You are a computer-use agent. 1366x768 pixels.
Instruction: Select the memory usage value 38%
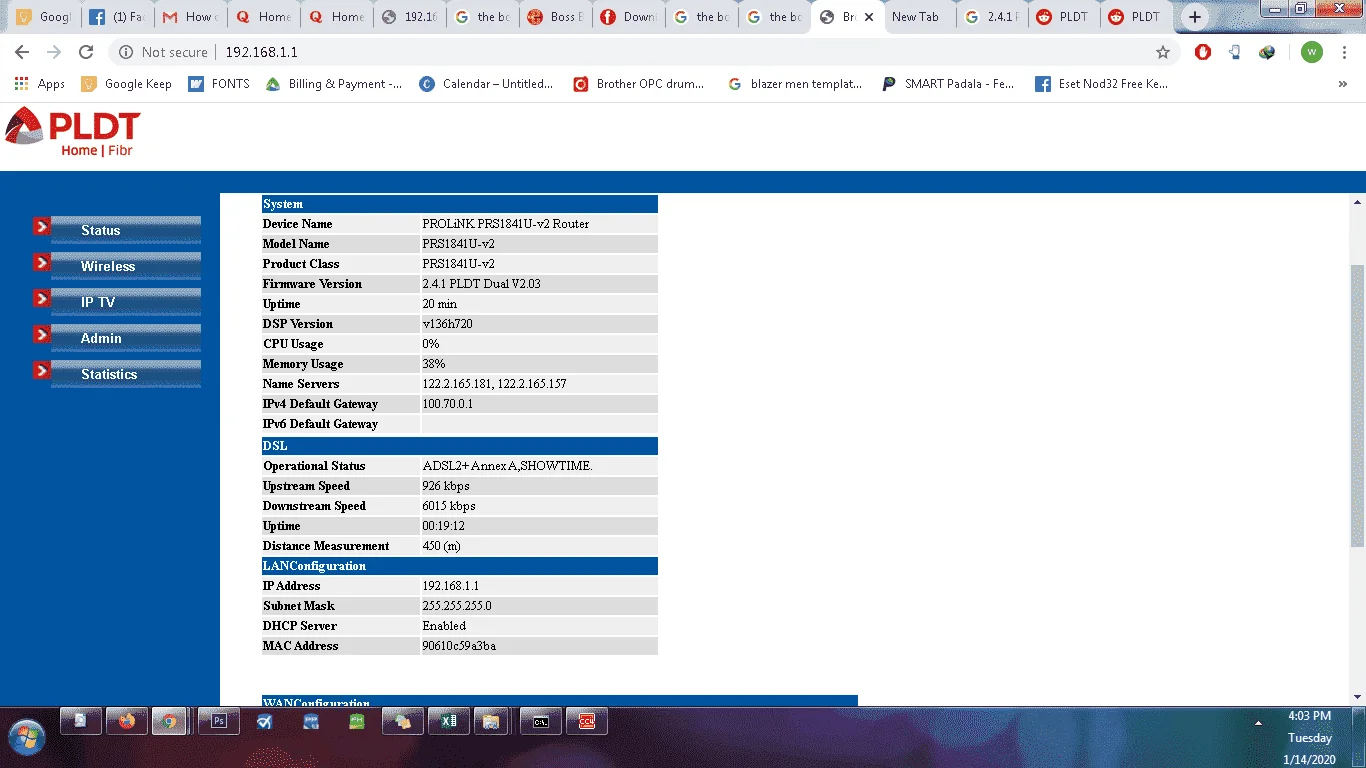(434, 364)
